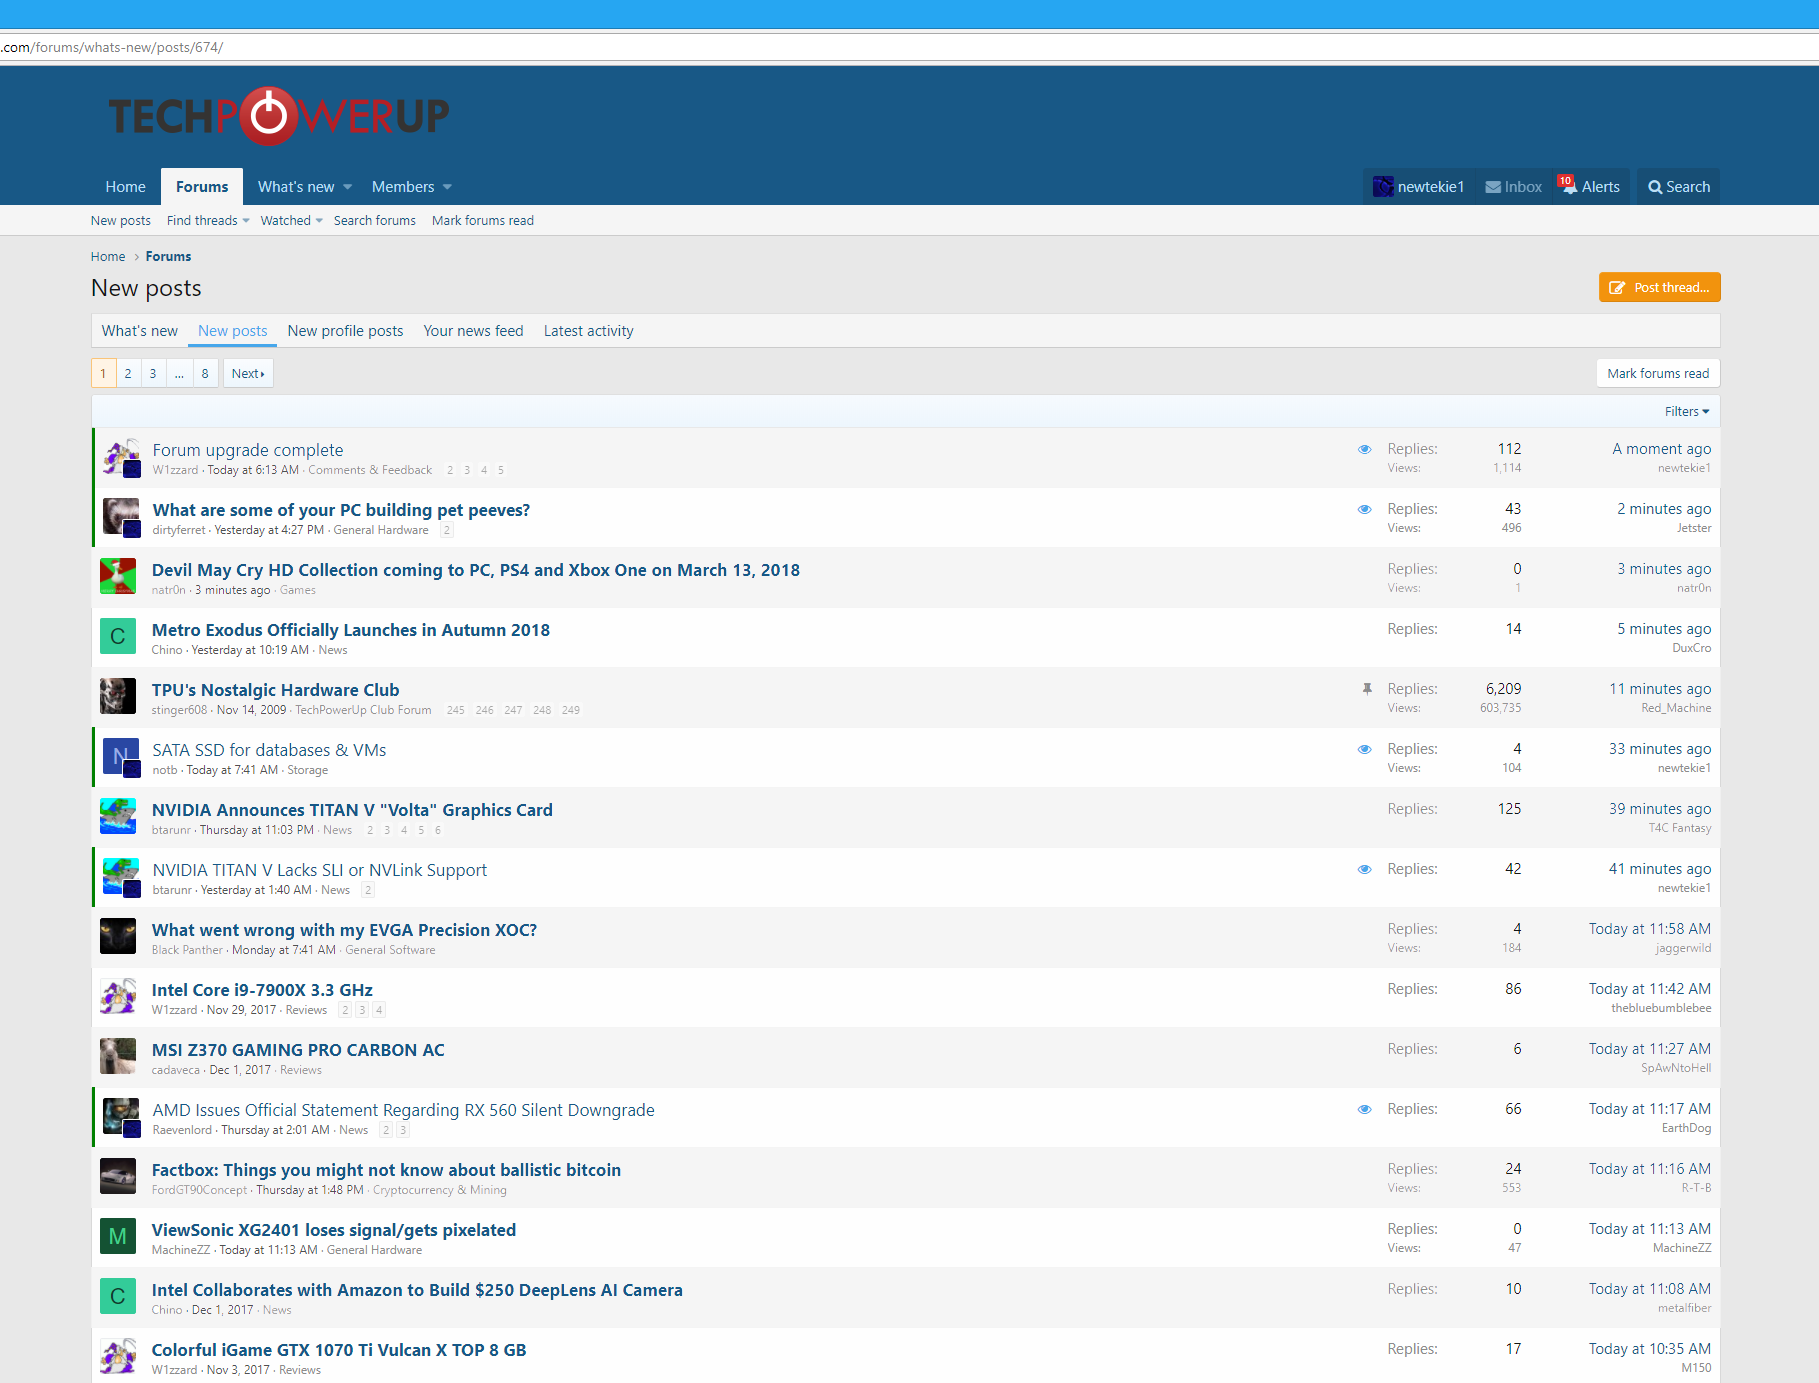Open the Inbox envelope icon

(1492, 186)
